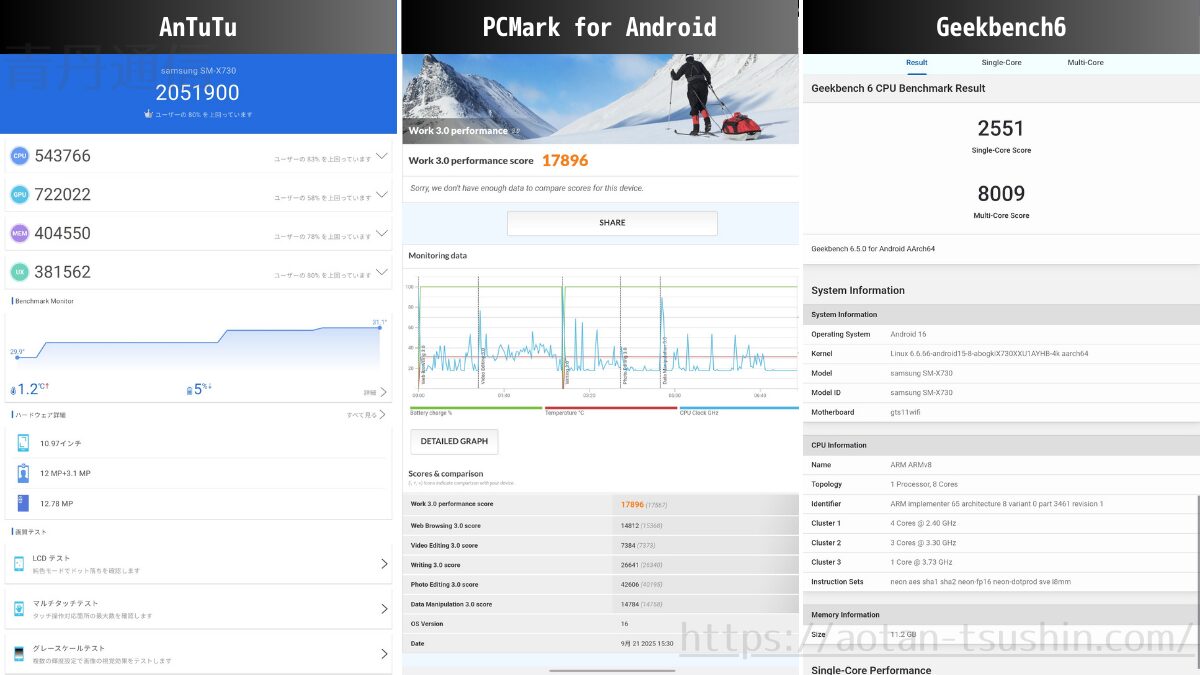1200x675 pixels.
Task: Click the purple MEM score icon
Action: (x=20, y=233)
